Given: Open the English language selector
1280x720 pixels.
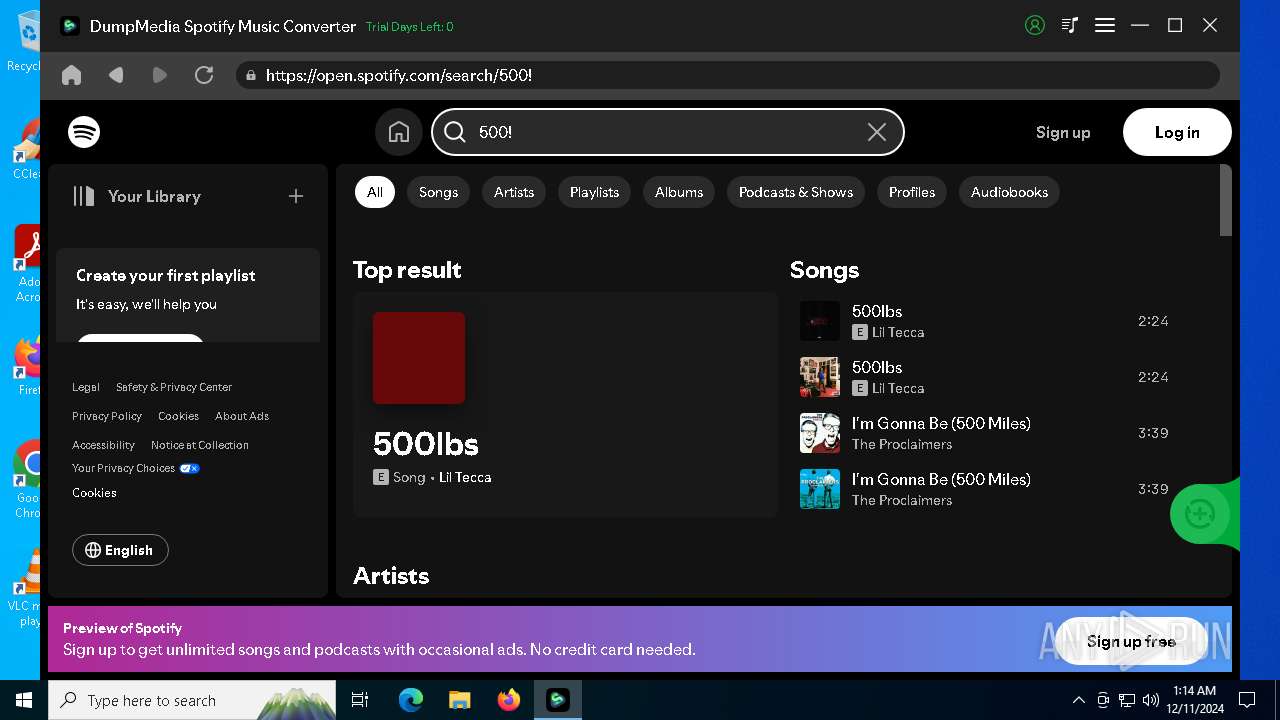Looking at the screenshot, I should [120, 550].
